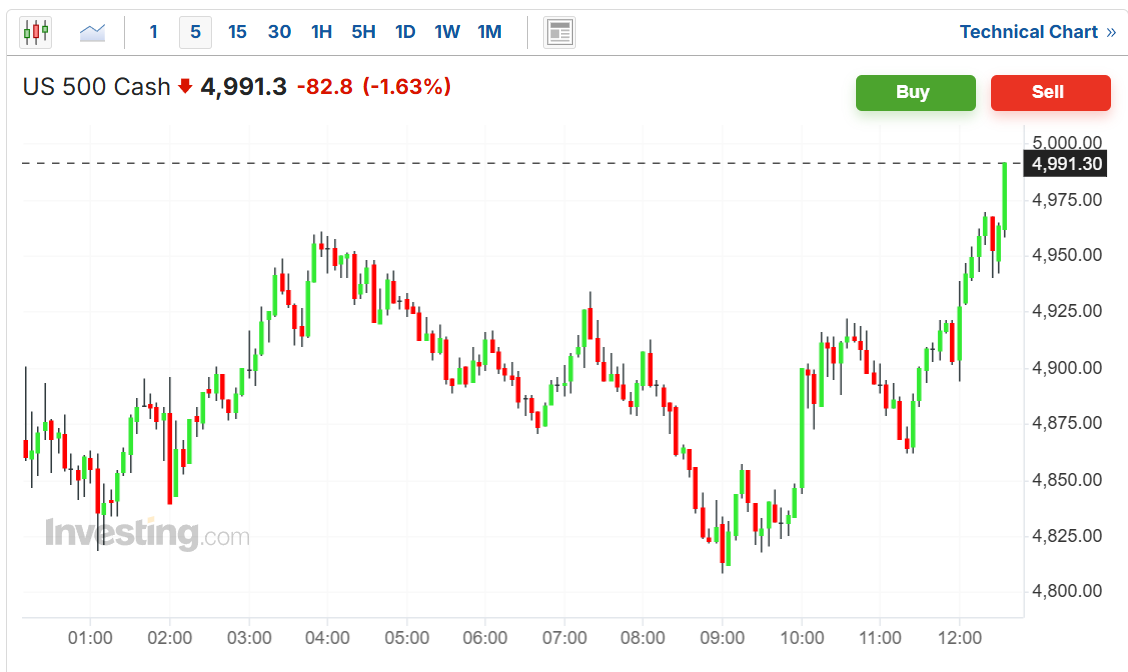Click the 04:00 time axis label
Screen dimensions: 1128x672
[327, 638]
